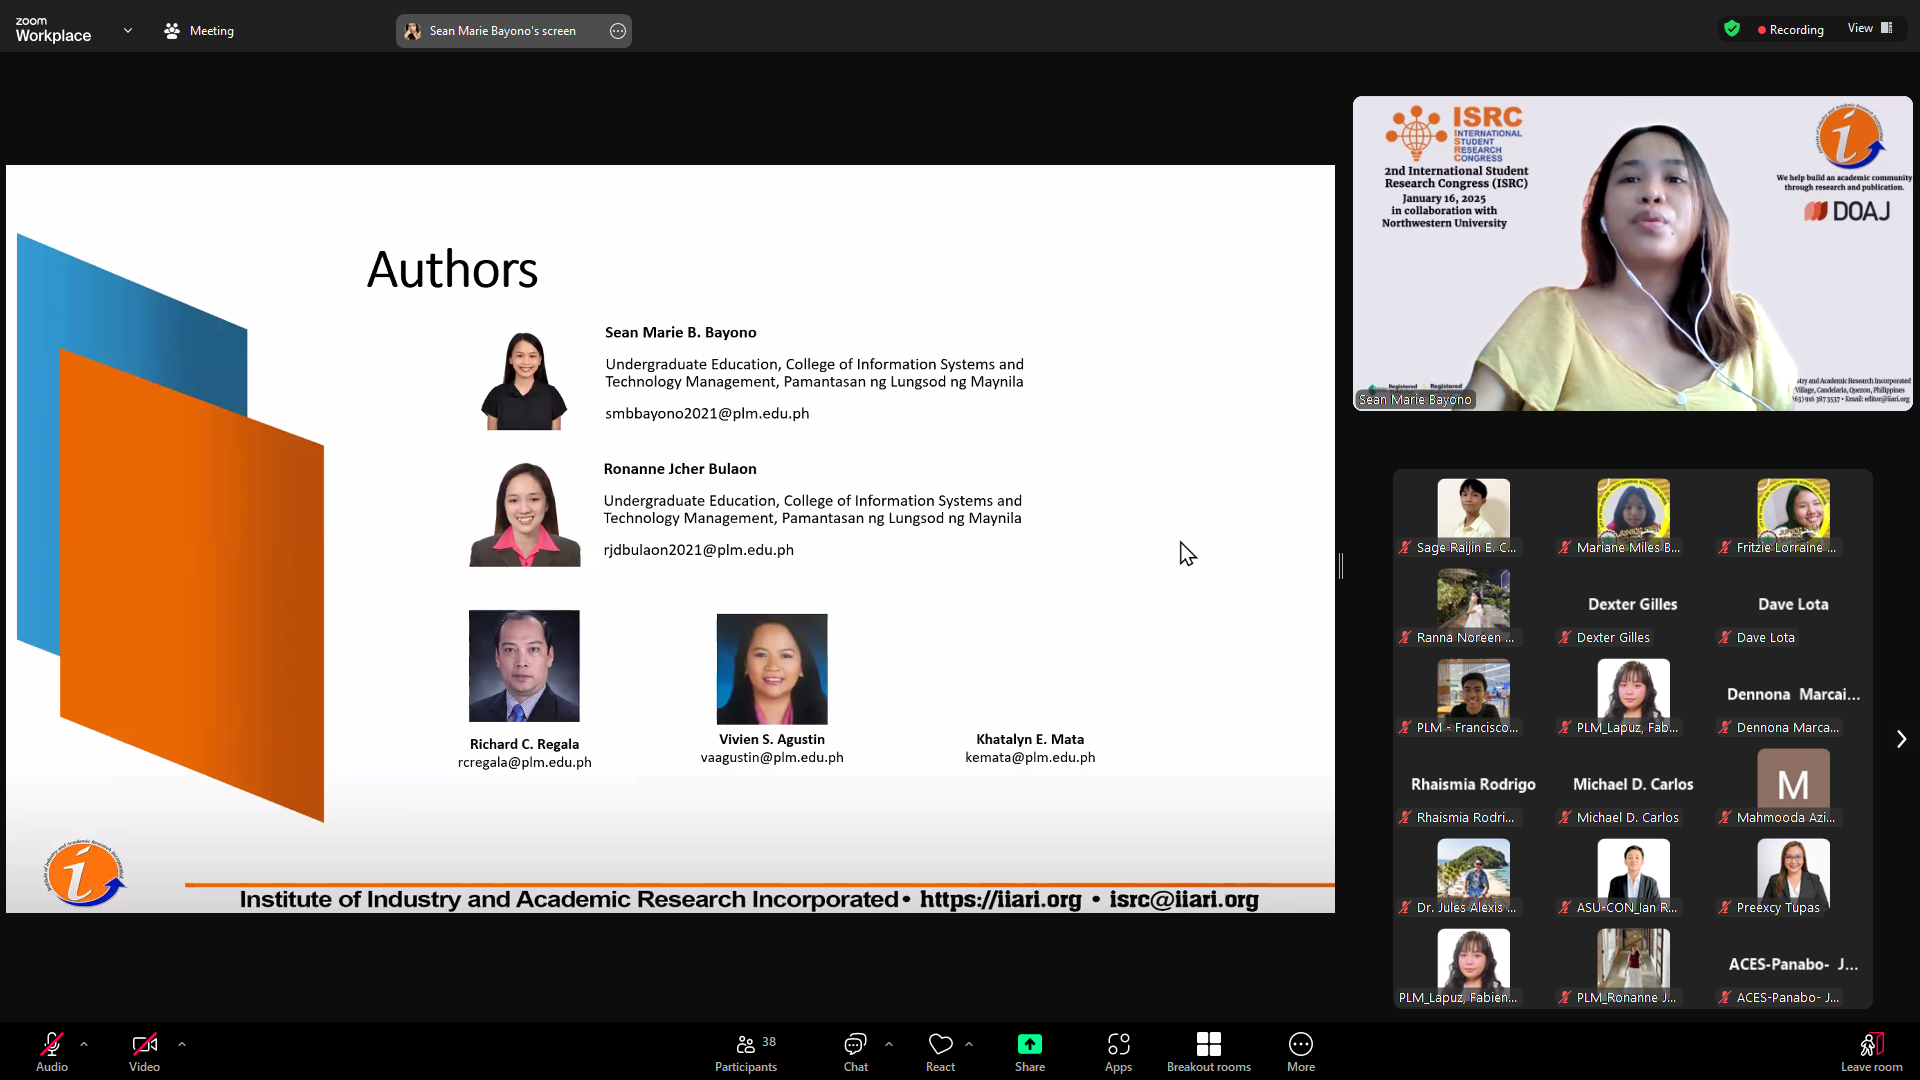Expand audio settings arrow next to Audio

pos(84,1044)
